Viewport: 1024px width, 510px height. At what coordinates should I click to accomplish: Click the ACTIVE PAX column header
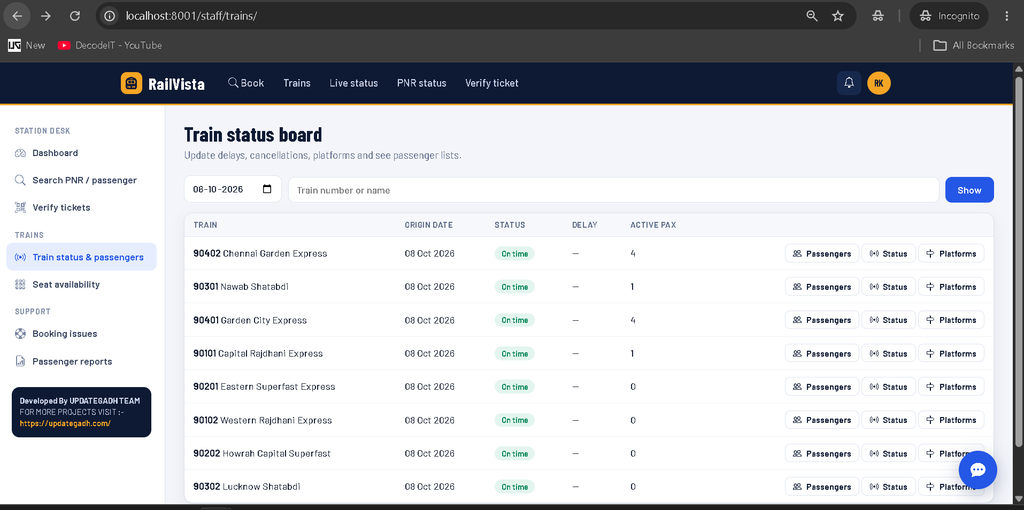653,225
